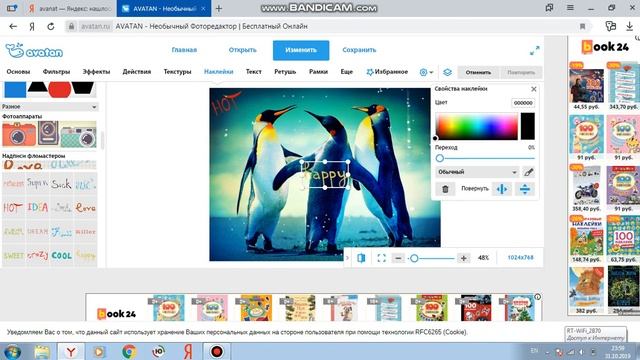Screen dimensions: 640x360
Task: Switch to the Основы tab
Action: click(18, 72)
